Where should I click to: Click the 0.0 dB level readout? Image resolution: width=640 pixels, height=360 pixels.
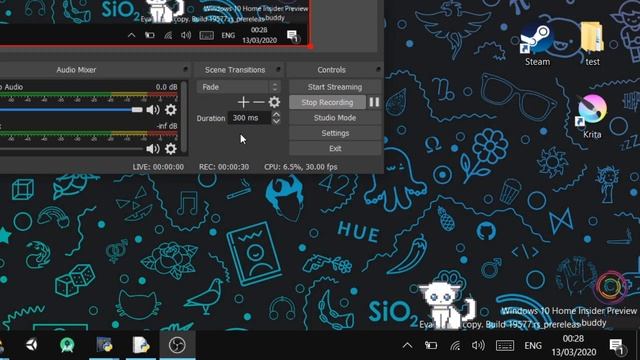167,87
